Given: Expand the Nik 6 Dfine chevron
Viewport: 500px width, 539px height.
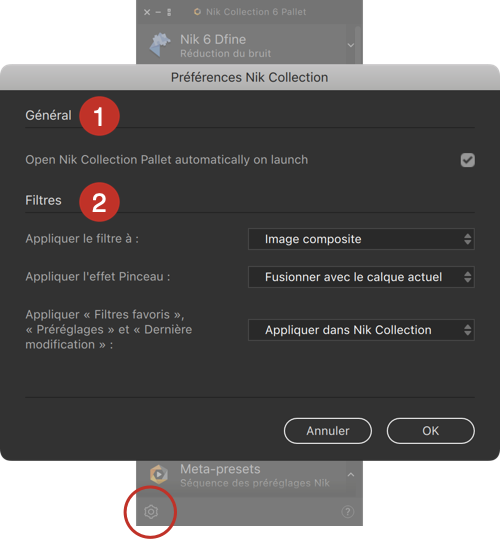Looking at the screenshot, I should 351,45.
